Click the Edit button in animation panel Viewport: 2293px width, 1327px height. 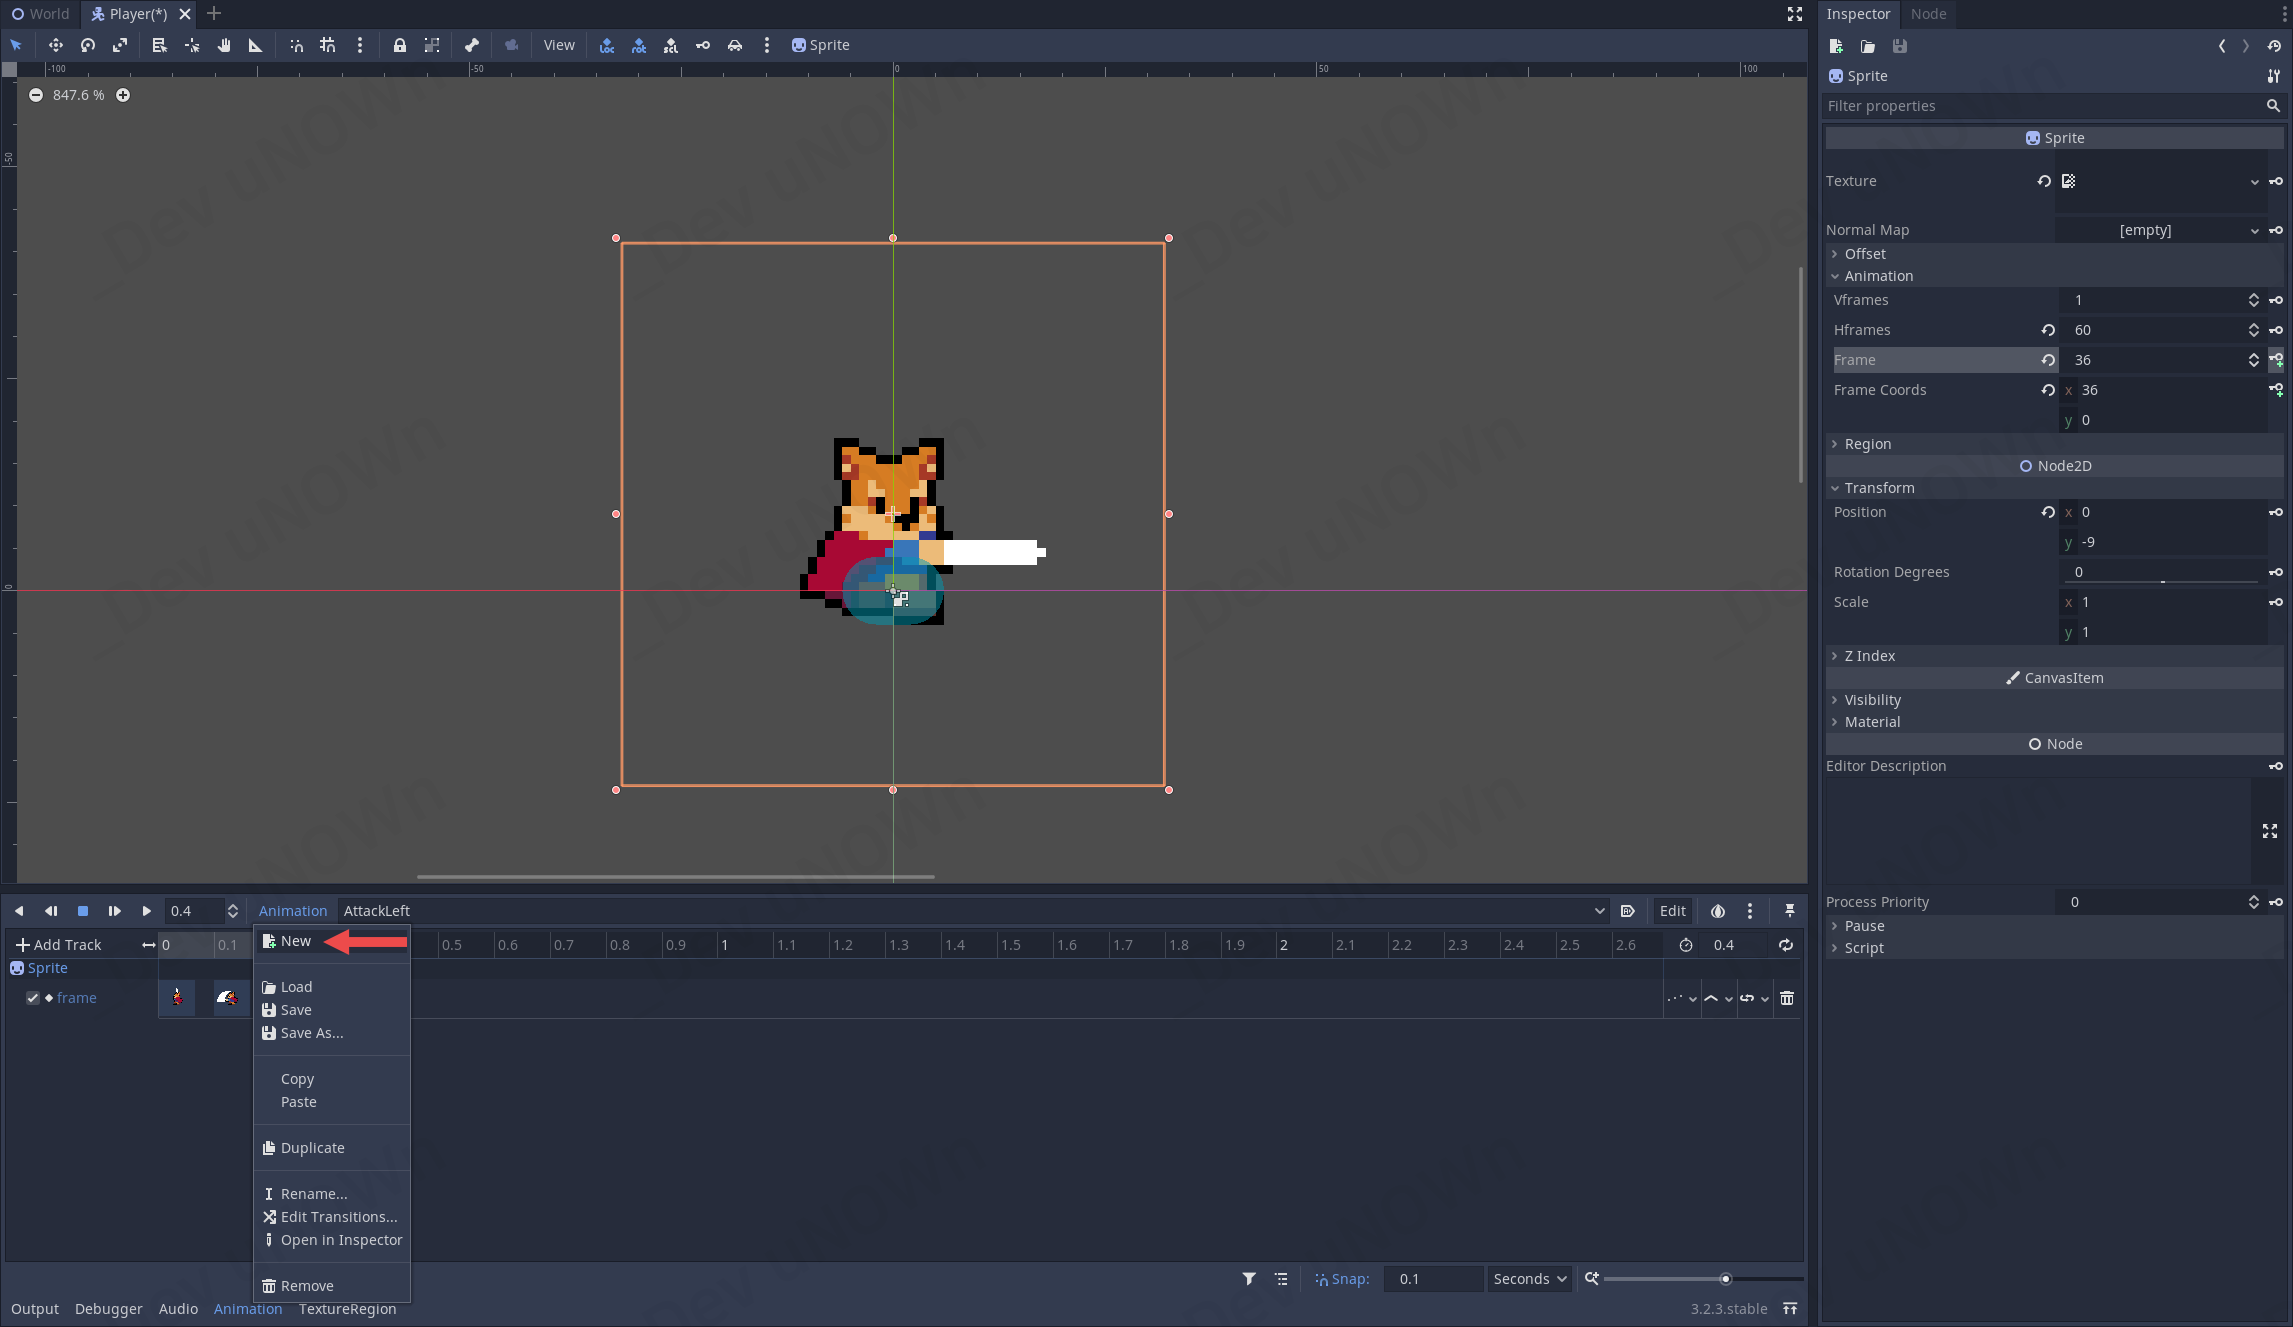coord(1672,911)
